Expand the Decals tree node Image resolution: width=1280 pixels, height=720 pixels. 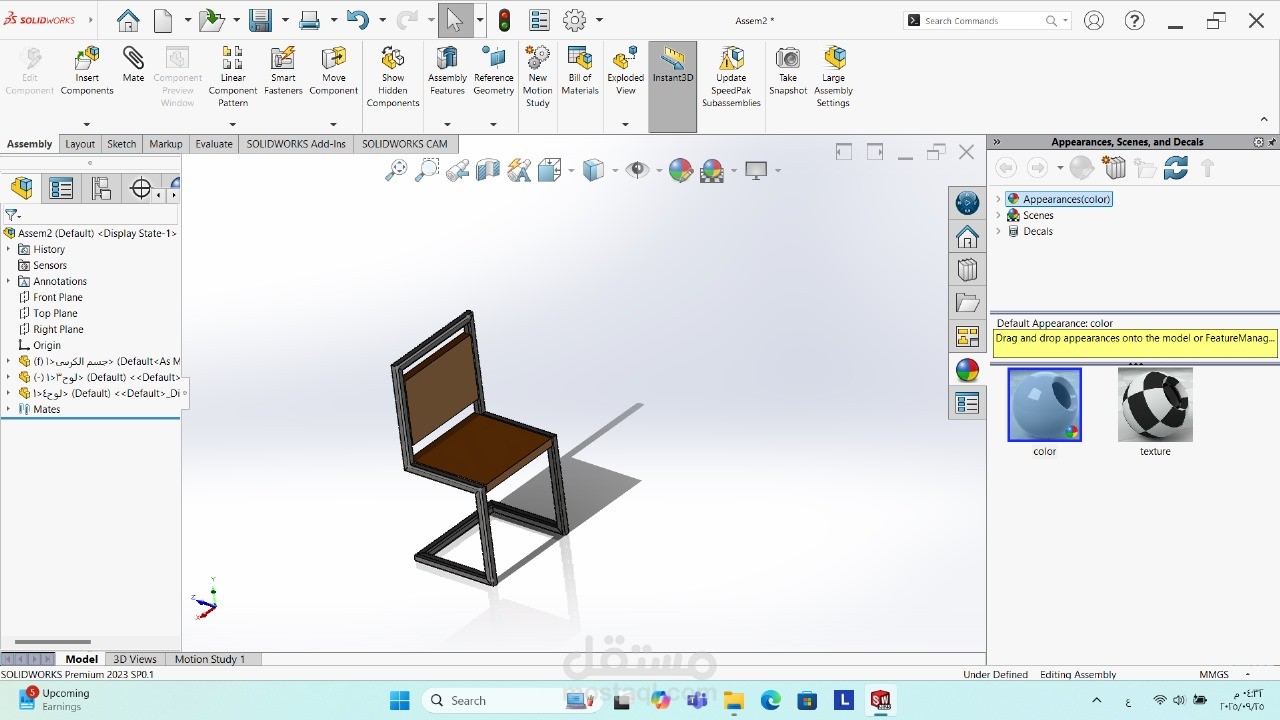click(x=998, y=231)
